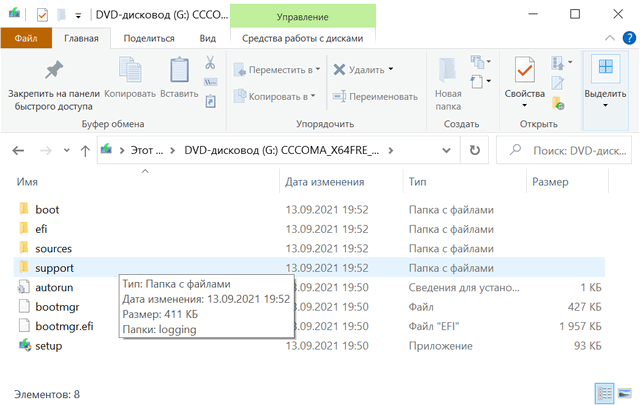Sort by the Имя column header

(x=27, y=182)
